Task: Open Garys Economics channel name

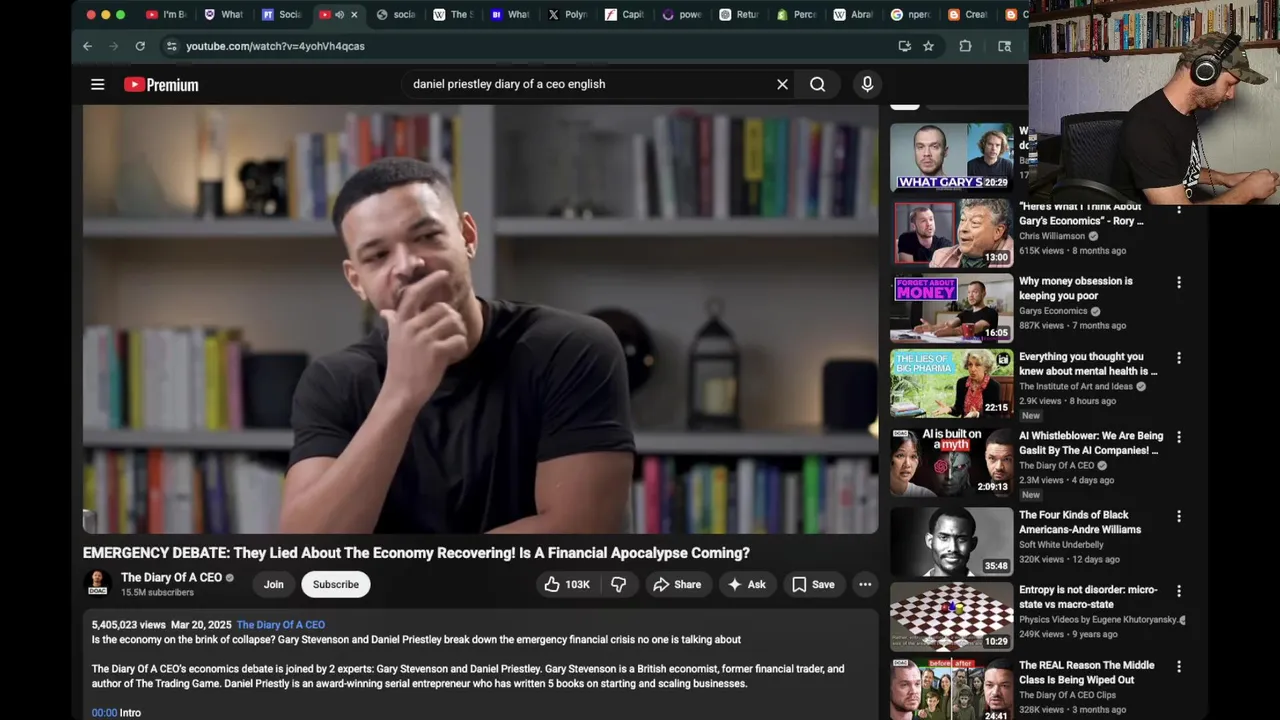Action: coord(1053,311)
